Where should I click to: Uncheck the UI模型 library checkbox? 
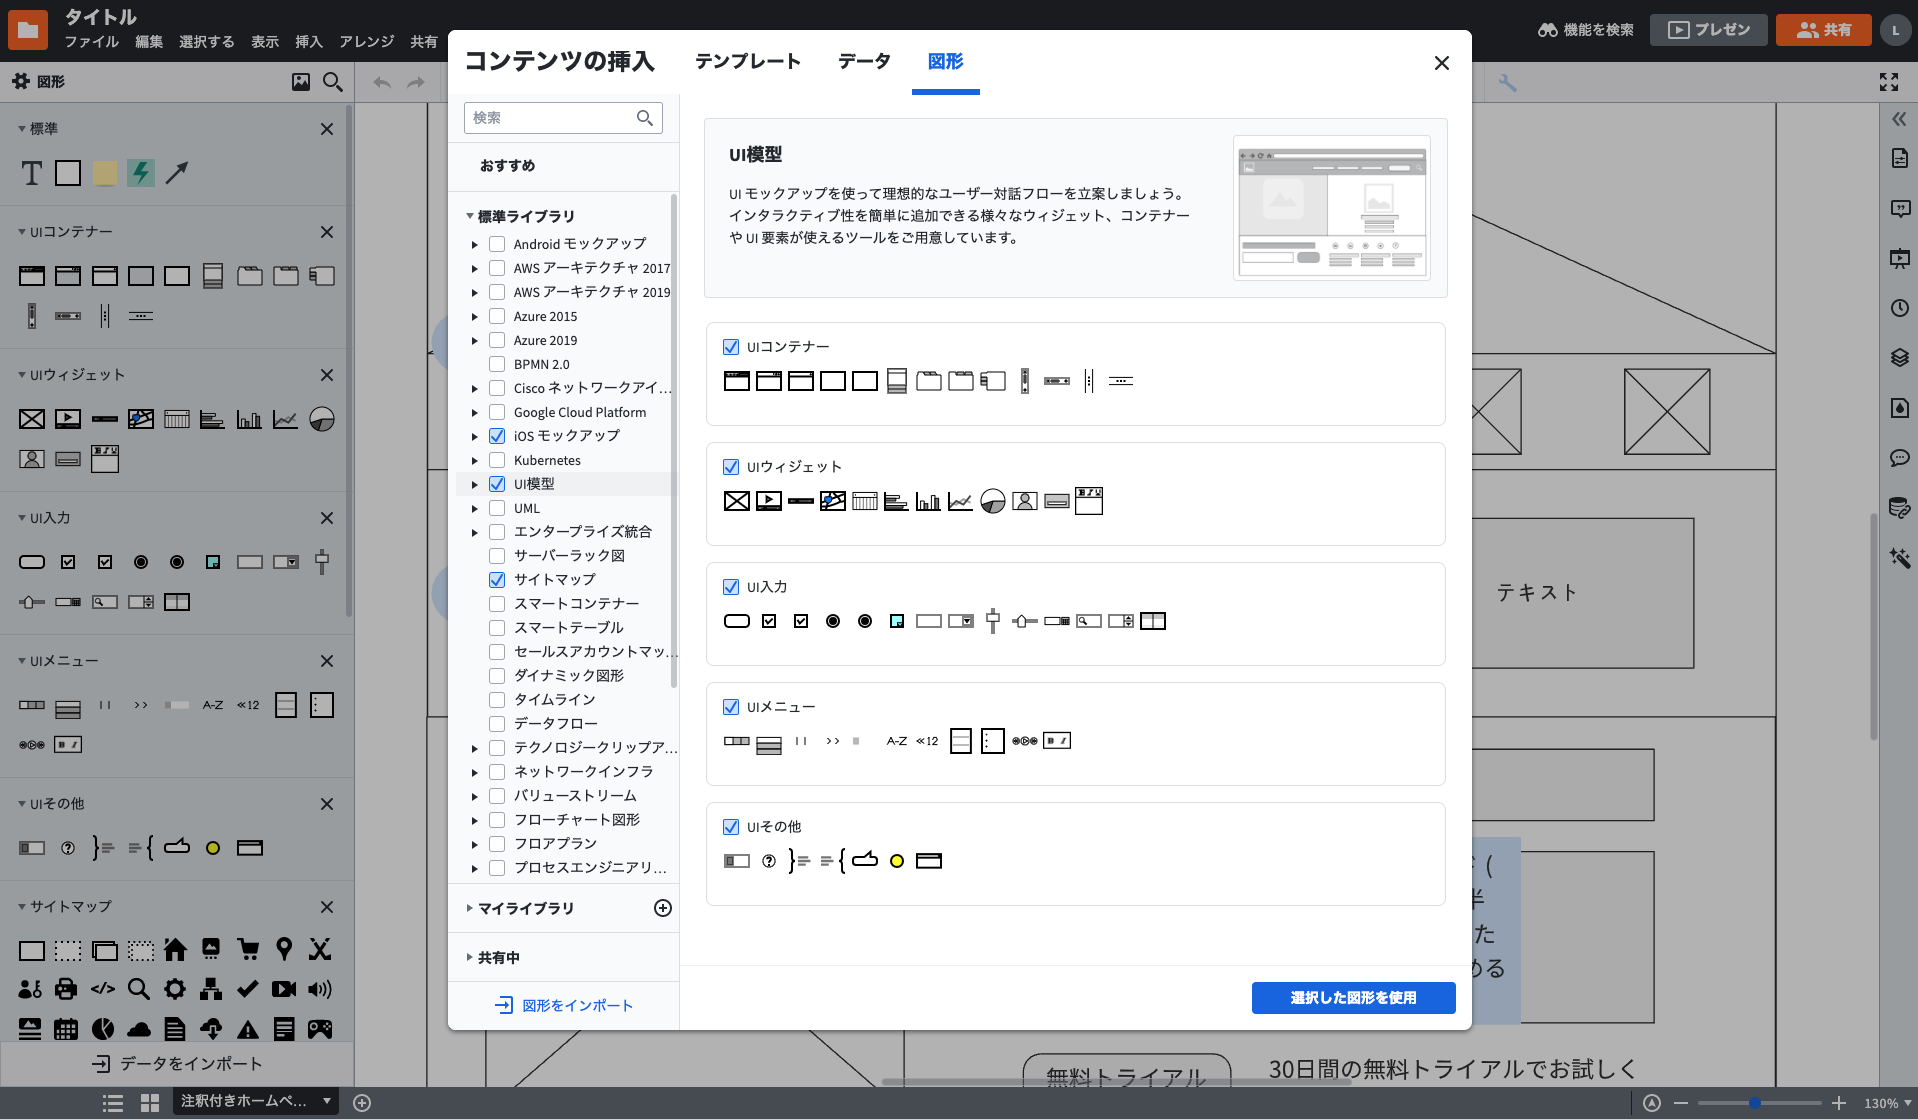point(497,484)
